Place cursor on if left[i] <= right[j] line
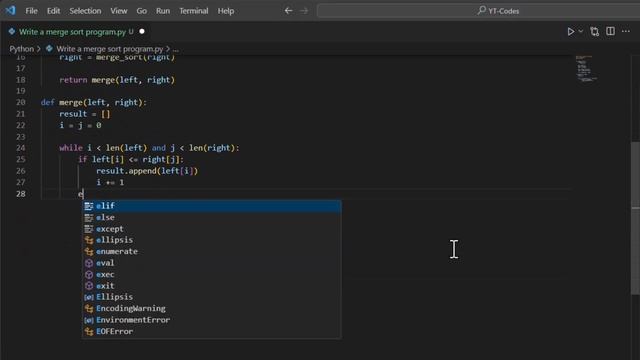Viewport: 640px width, 360px height. [131, 159]
